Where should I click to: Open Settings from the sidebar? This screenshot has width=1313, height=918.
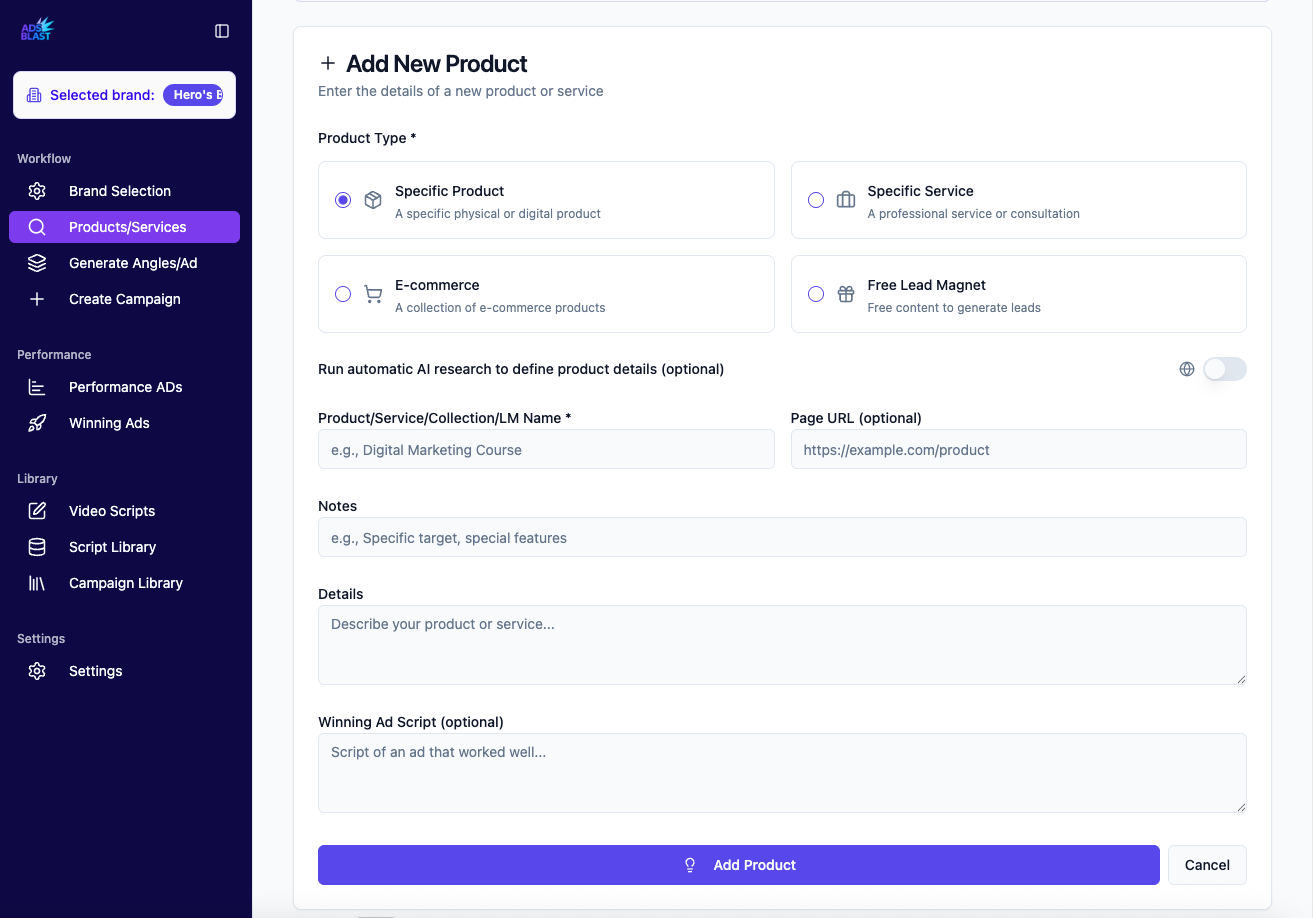(x=95, y=671)
